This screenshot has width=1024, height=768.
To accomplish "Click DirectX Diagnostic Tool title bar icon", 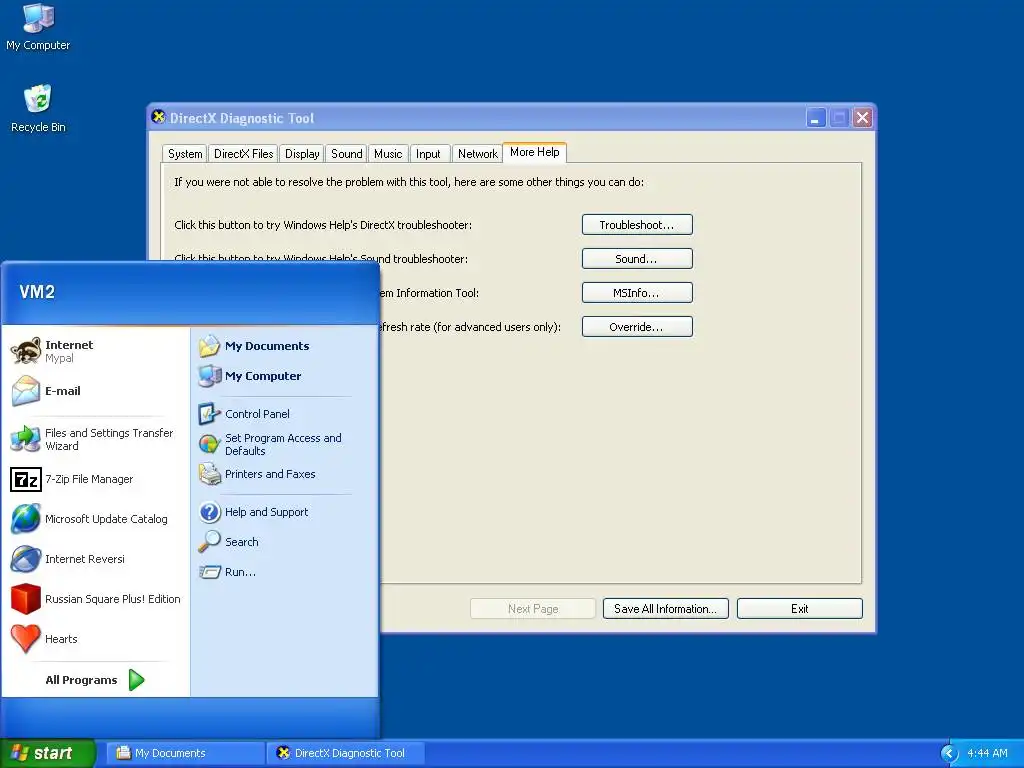I will pyautogui.click(x=159, y=118).
